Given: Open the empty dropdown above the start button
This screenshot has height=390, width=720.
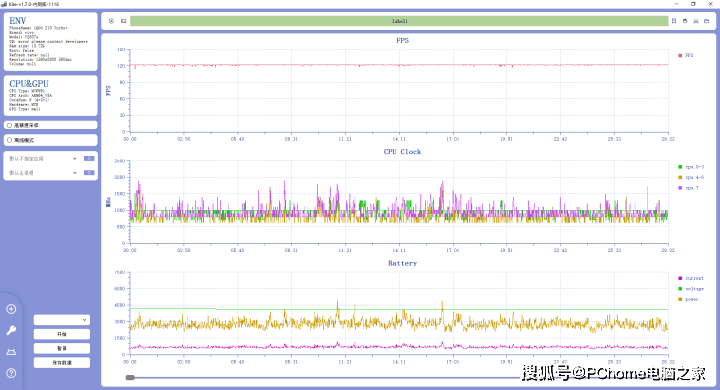Looking at the screenshot, I should (x=62, y=320).
